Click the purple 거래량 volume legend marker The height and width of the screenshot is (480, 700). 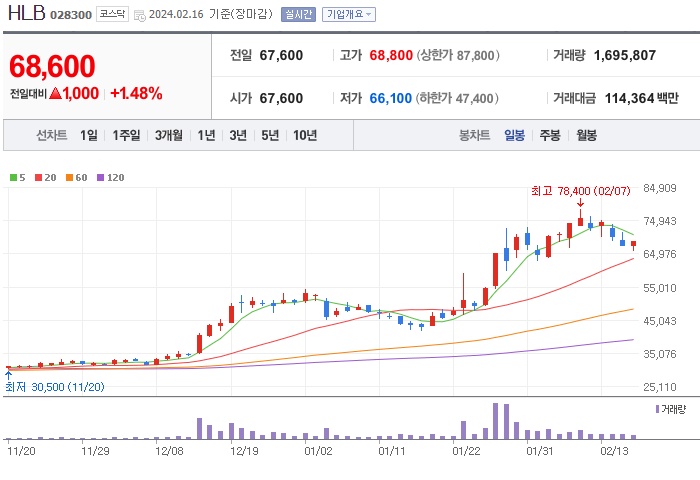point(657,409)
